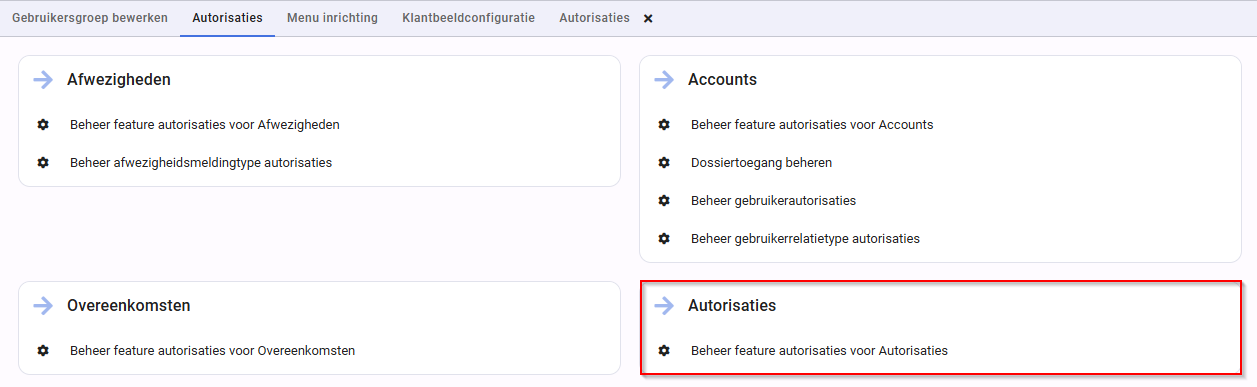Click gear icon for Beheer gebruikerrelatietype autorisaties

coord(664,238)
